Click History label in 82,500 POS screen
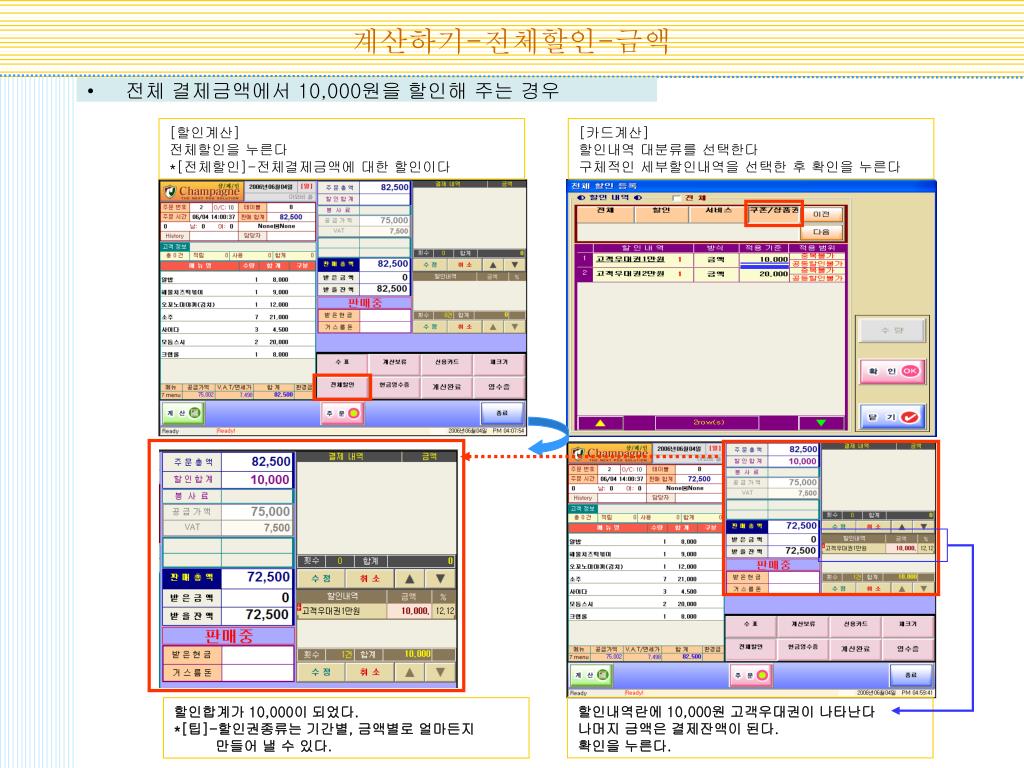 pos(175,236)
